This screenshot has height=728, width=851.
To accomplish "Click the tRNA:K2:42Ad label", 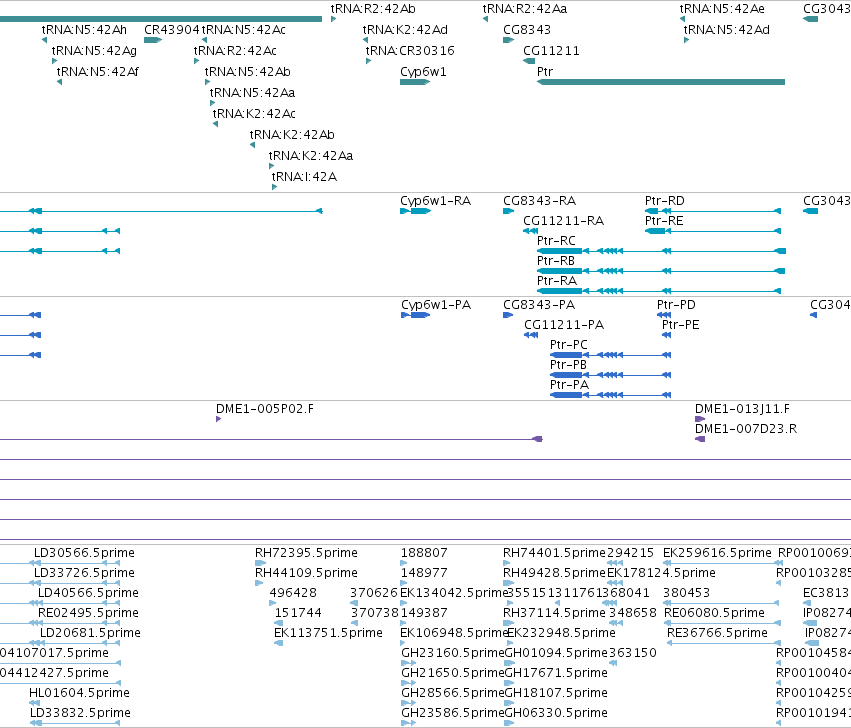I will (405, 30).
